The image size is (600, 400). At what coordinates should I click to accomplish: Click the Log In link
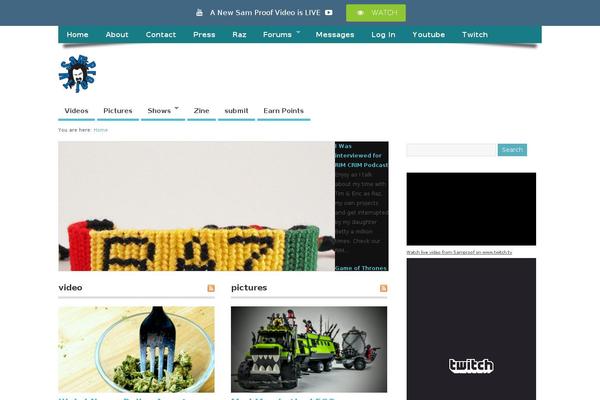coord(383,34)
